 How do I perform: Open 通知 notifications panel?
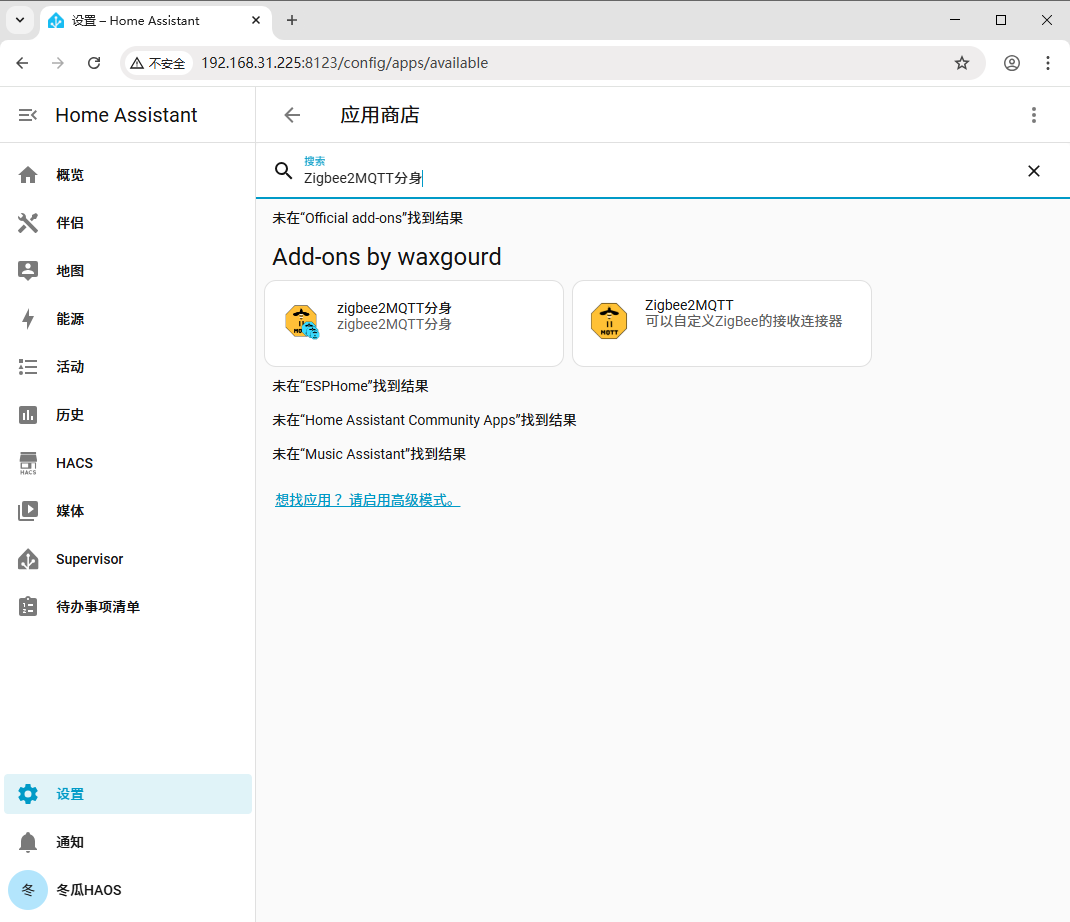point(128,842)
